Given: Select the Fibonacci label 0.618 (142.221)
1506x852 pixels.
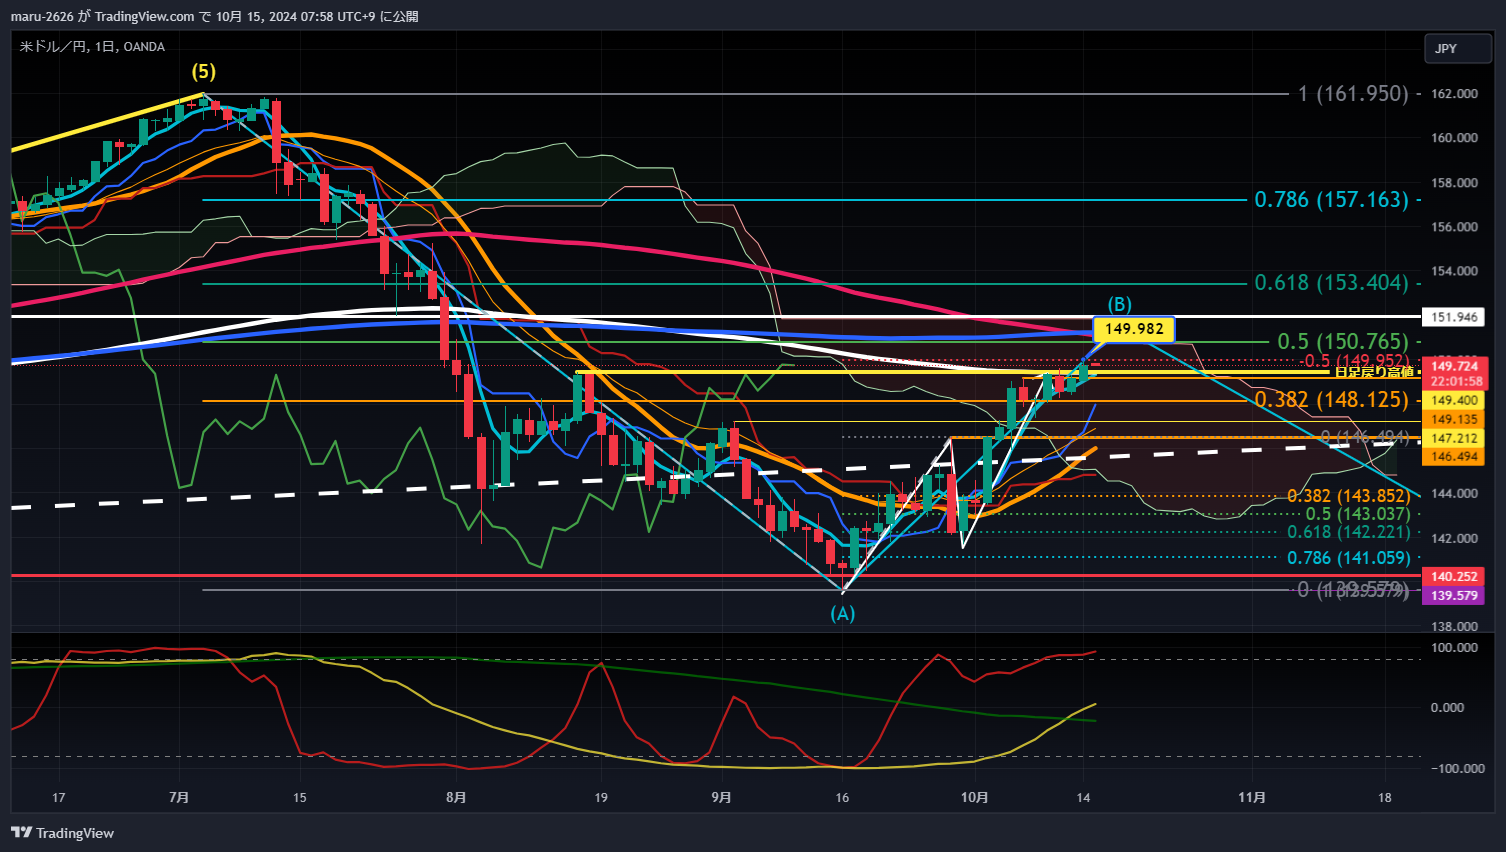Looking at the screenshot, I should (x=1348, y=532).
